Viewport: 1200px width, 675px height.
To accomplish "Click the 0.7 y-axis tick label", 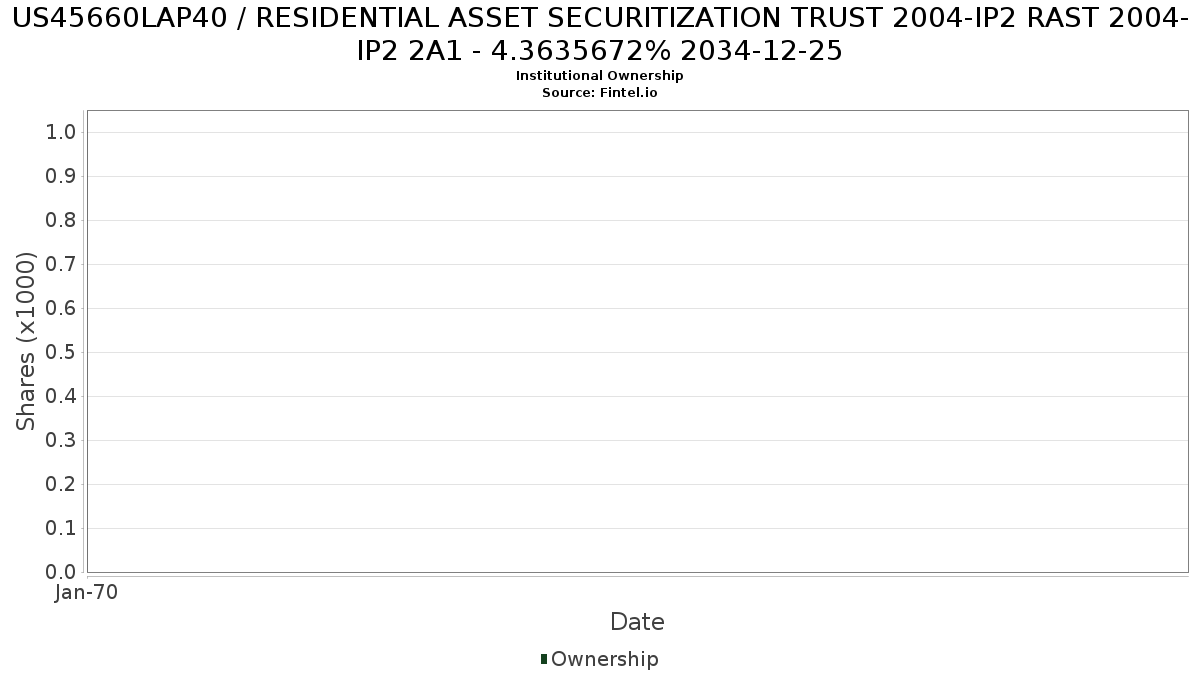I will pyautogui.click(x=61, y=265).
